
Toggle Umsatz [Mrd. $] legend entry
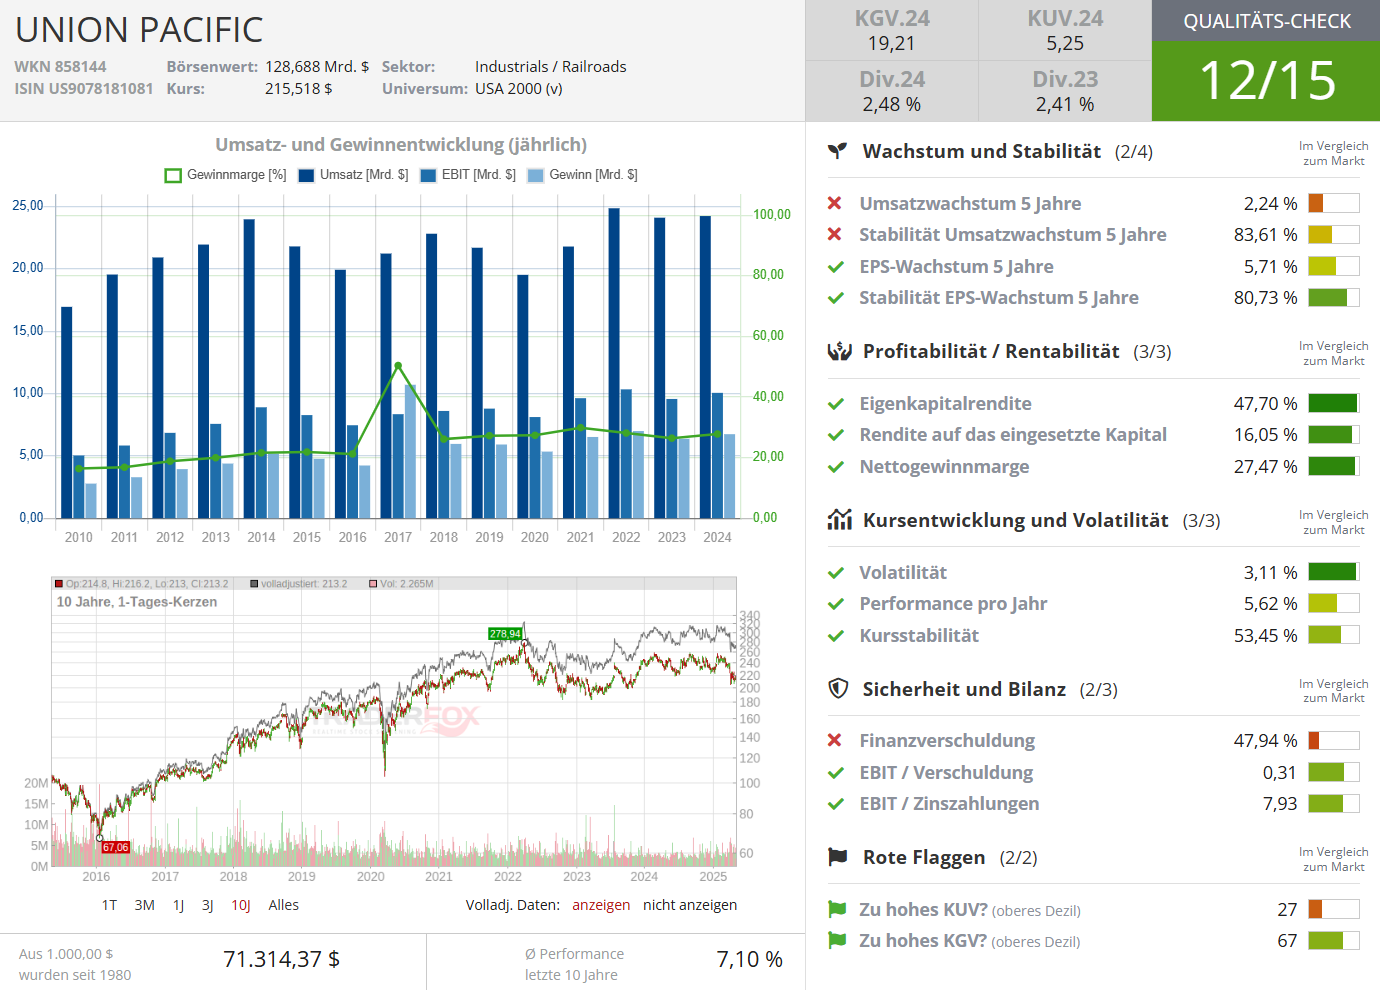(x=354, y=175)
